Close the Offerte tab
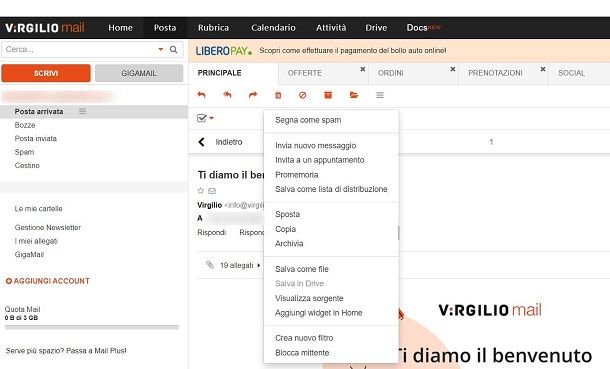The height and width of the screenshot is (369, 610). click(x=363, y=69)
